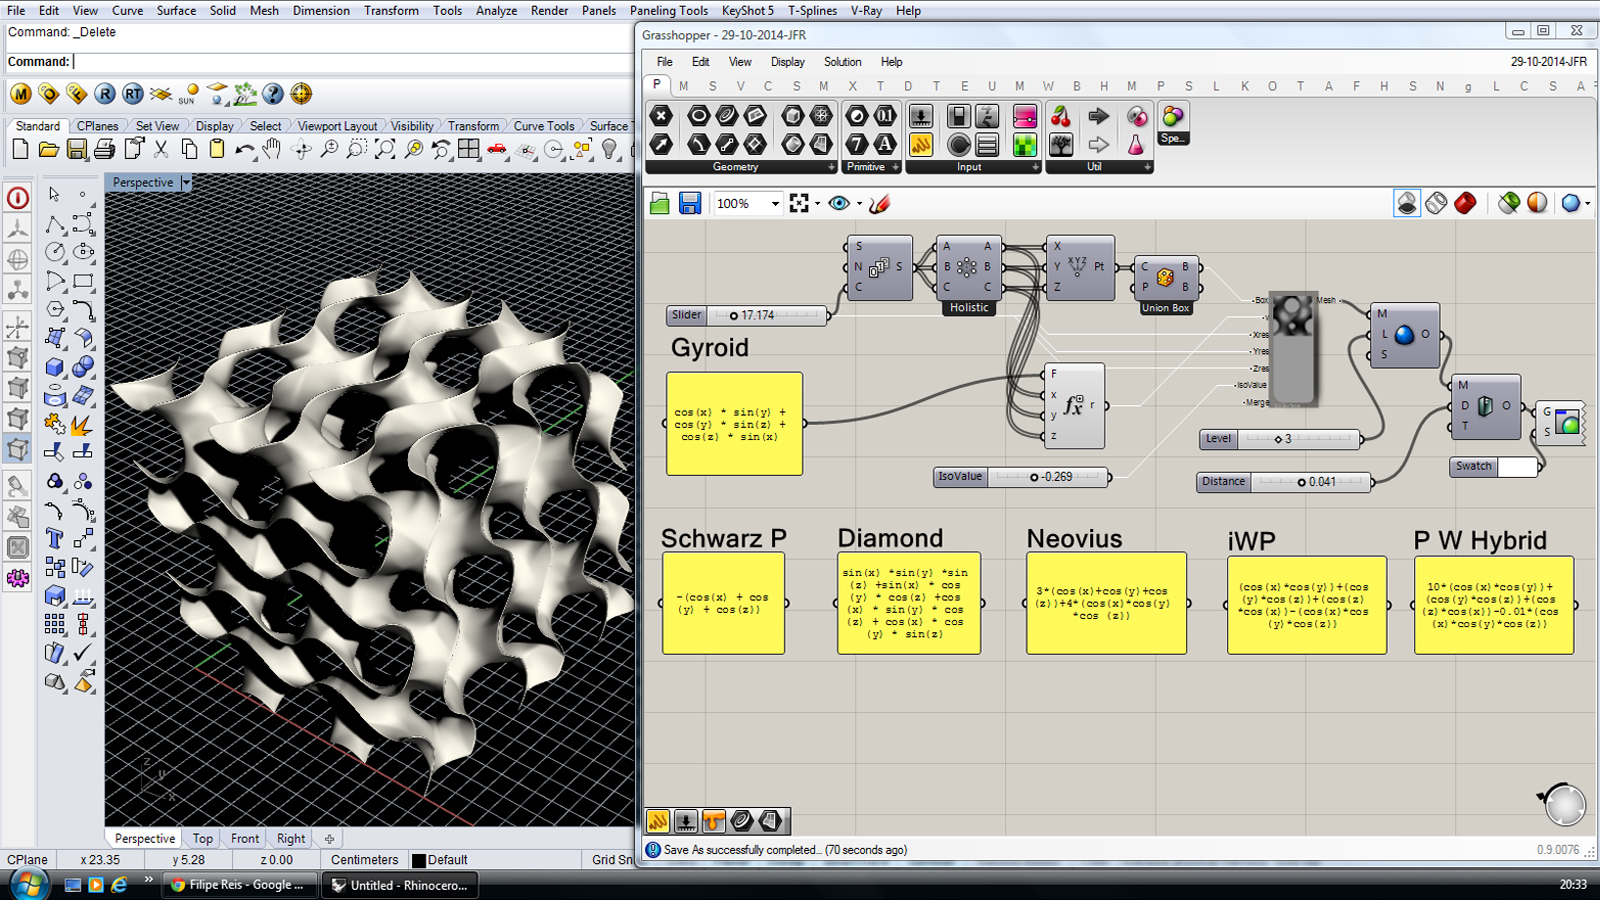Activate Rhino's Pan hand tool
This screenshot has width=1600, height=900.
tap(272, 150)
